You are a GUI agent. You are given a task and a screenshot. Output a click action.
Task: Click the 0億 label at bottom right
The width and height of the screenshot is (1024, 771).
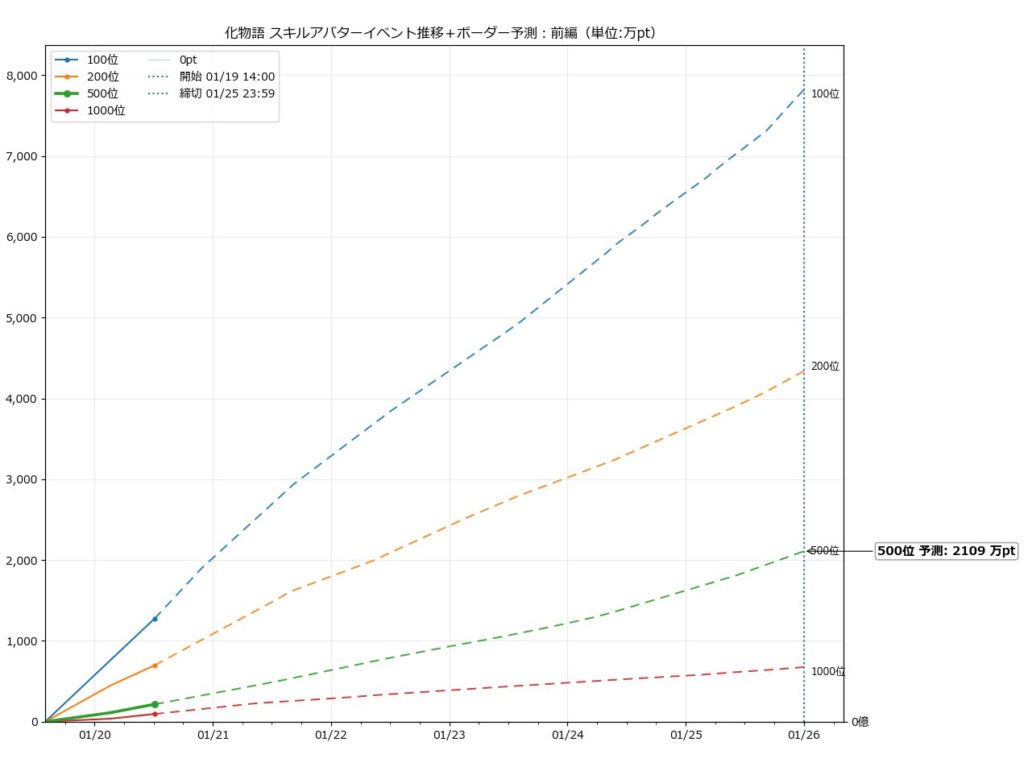[x=859, y=722]
